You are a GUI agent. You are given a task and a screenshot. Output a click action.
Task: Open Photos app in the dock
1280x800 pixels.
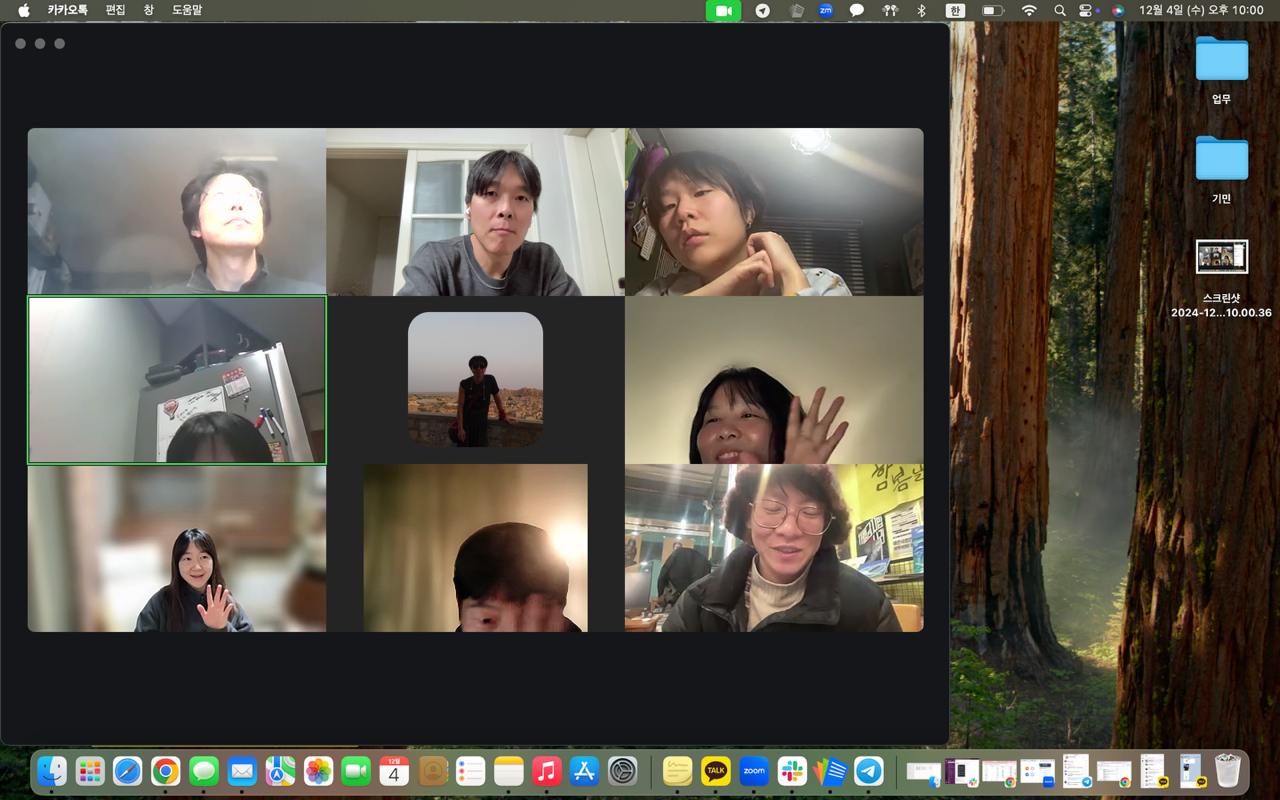pyautogui.click(x=318, y=771)
